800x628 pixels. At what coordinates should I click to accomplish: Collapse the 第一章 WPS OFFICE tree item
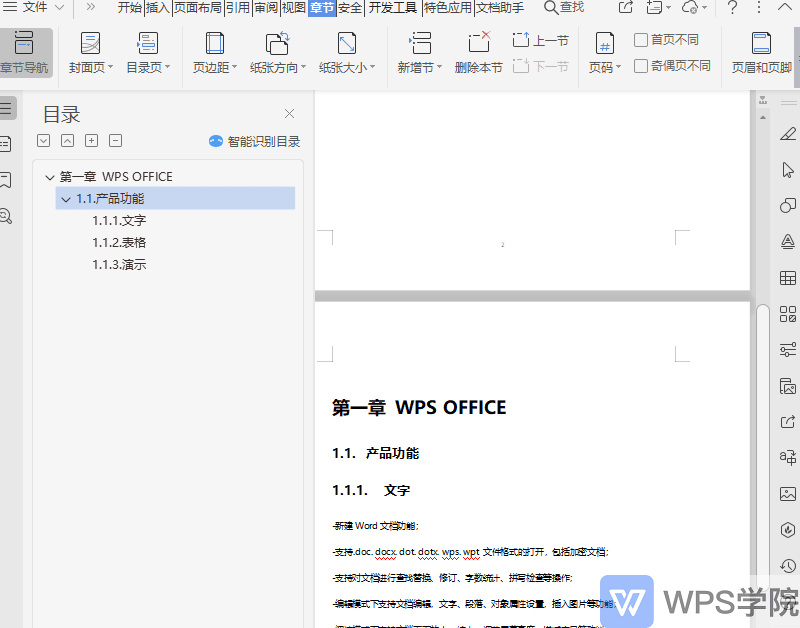pyautogui.click(x=50, y=176)
